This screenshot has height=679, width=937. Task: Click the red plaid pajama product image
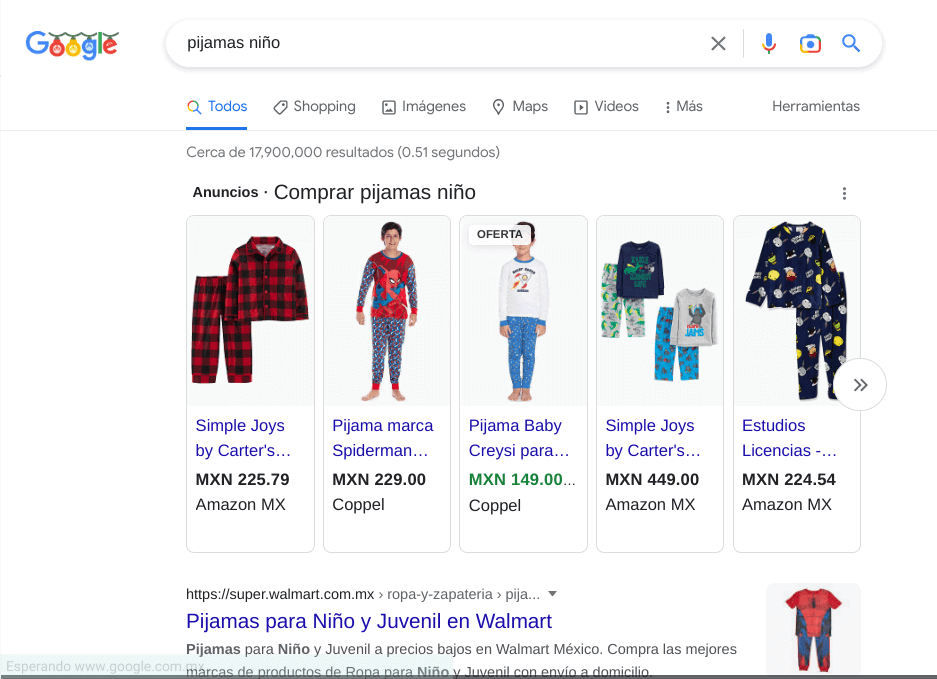point(250,310)
